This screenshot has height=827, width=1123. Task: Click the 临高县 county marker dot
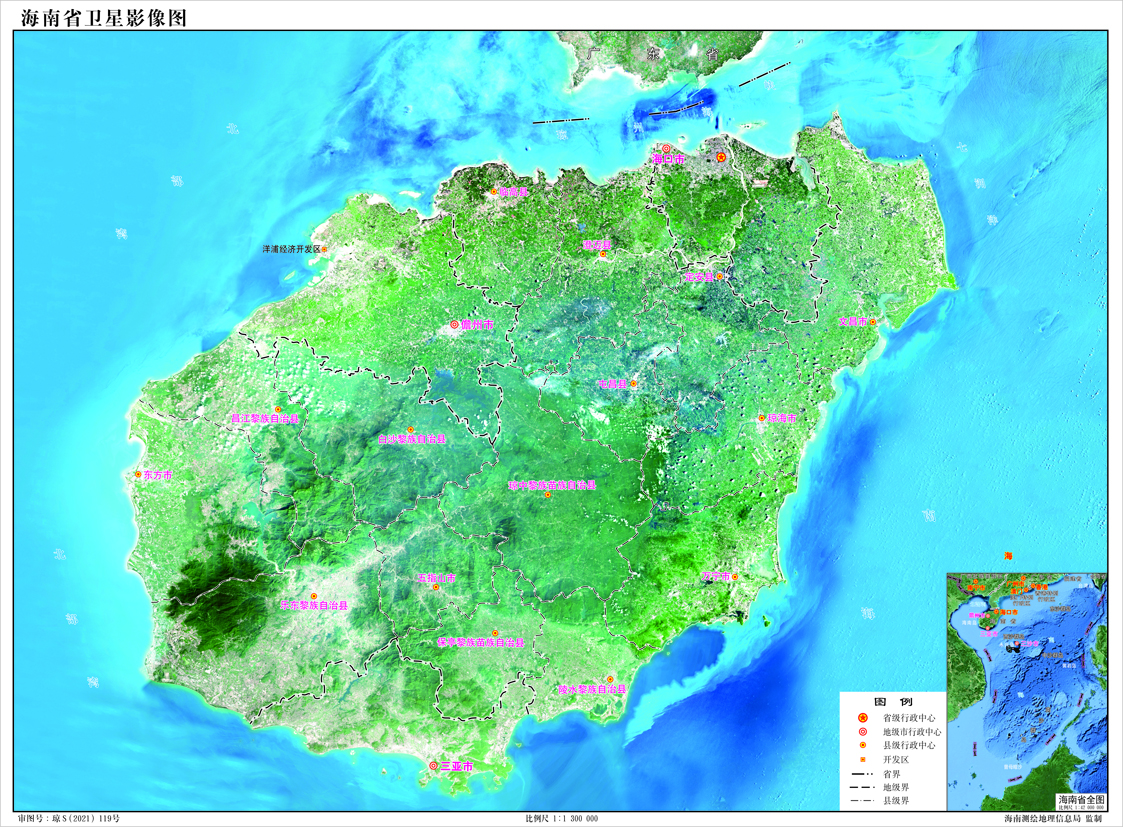493,192
